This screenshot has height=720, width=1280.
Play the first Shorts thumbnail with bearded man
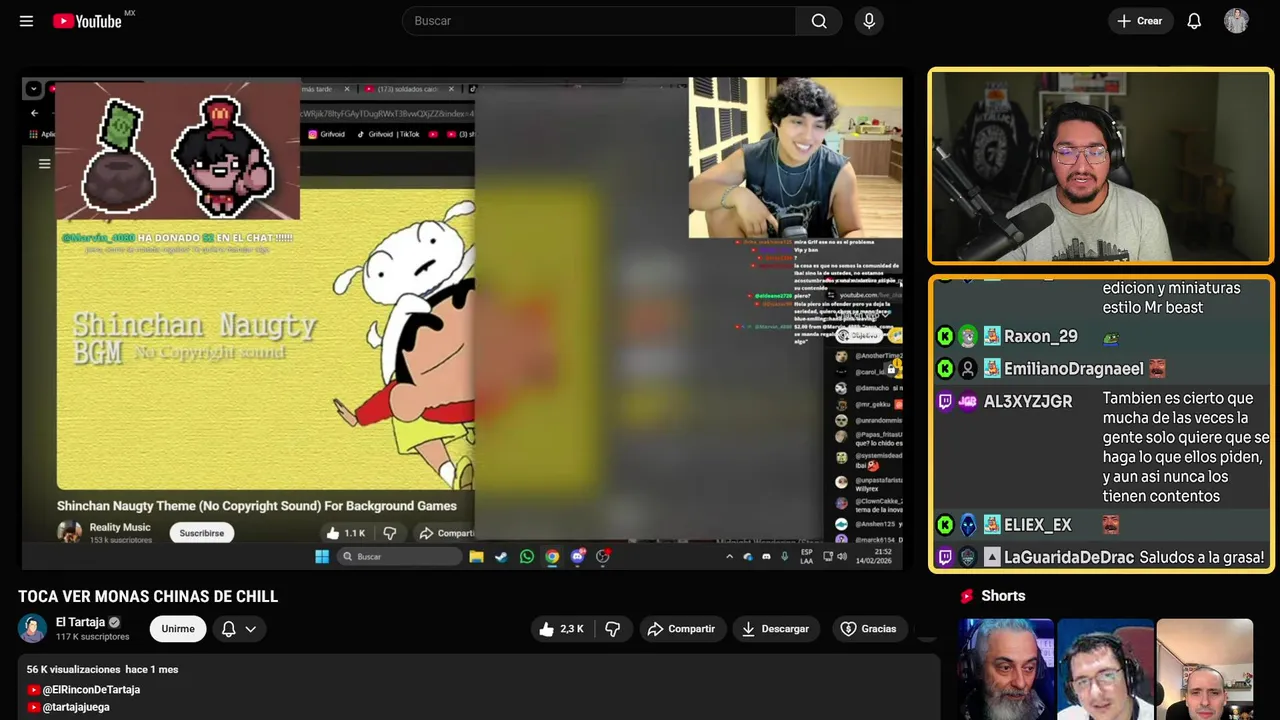(x=1006, y=669)
